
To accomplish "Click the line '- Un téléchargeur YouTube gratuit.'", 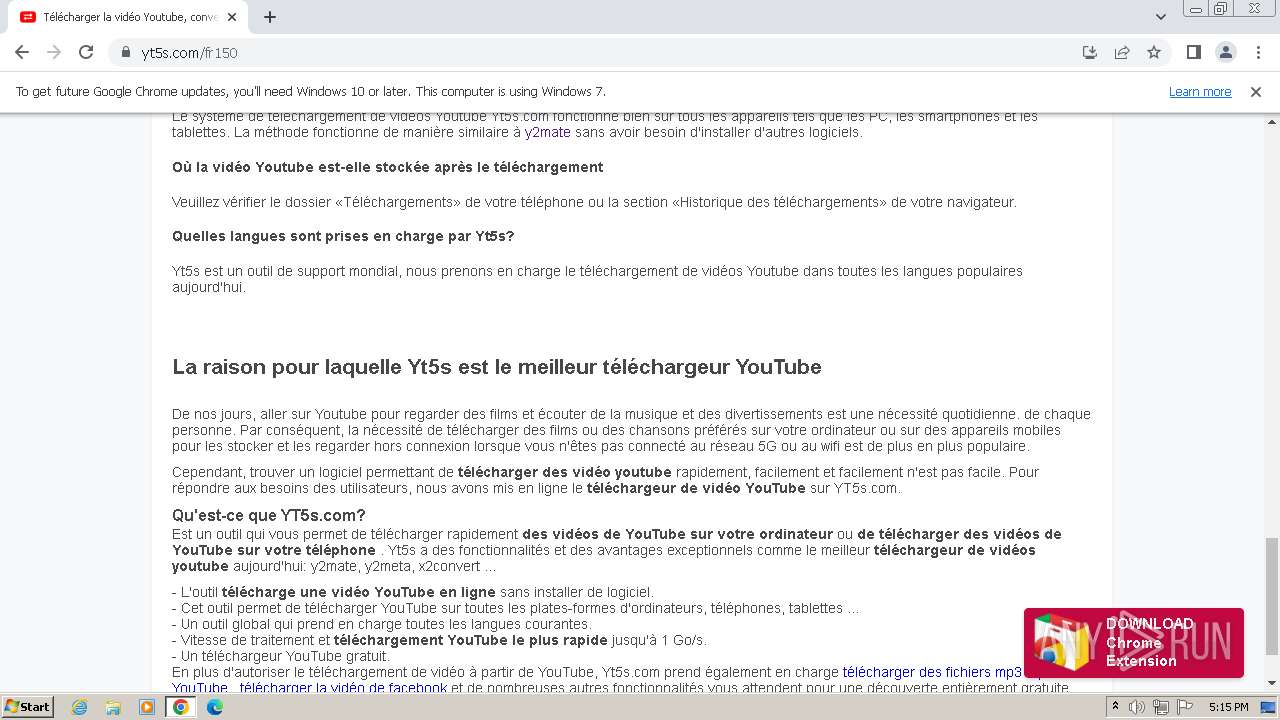I will click(281, 656).
